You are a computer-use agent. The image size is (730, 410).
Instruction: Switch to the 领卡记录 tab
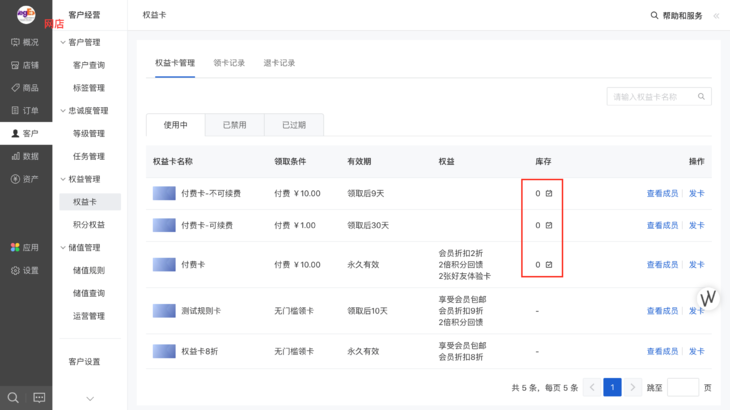(x=229, y=63)
